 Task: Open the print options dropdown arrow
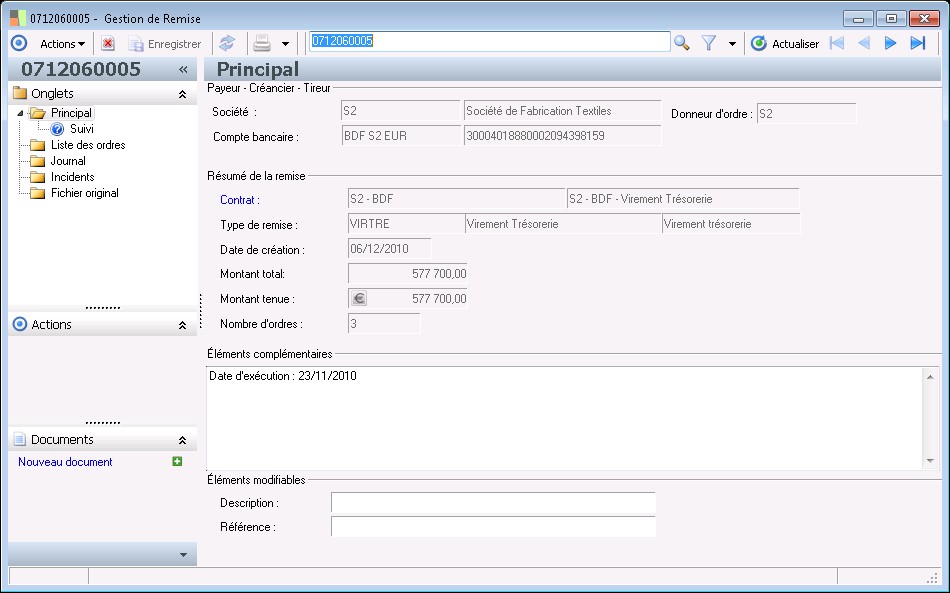pos(285,44)
